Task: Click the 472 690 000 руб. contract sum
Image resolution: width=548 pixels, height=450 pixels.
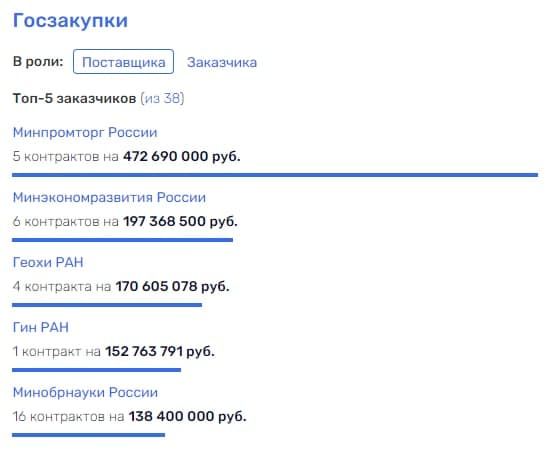Action: click(x=182, y=156)
